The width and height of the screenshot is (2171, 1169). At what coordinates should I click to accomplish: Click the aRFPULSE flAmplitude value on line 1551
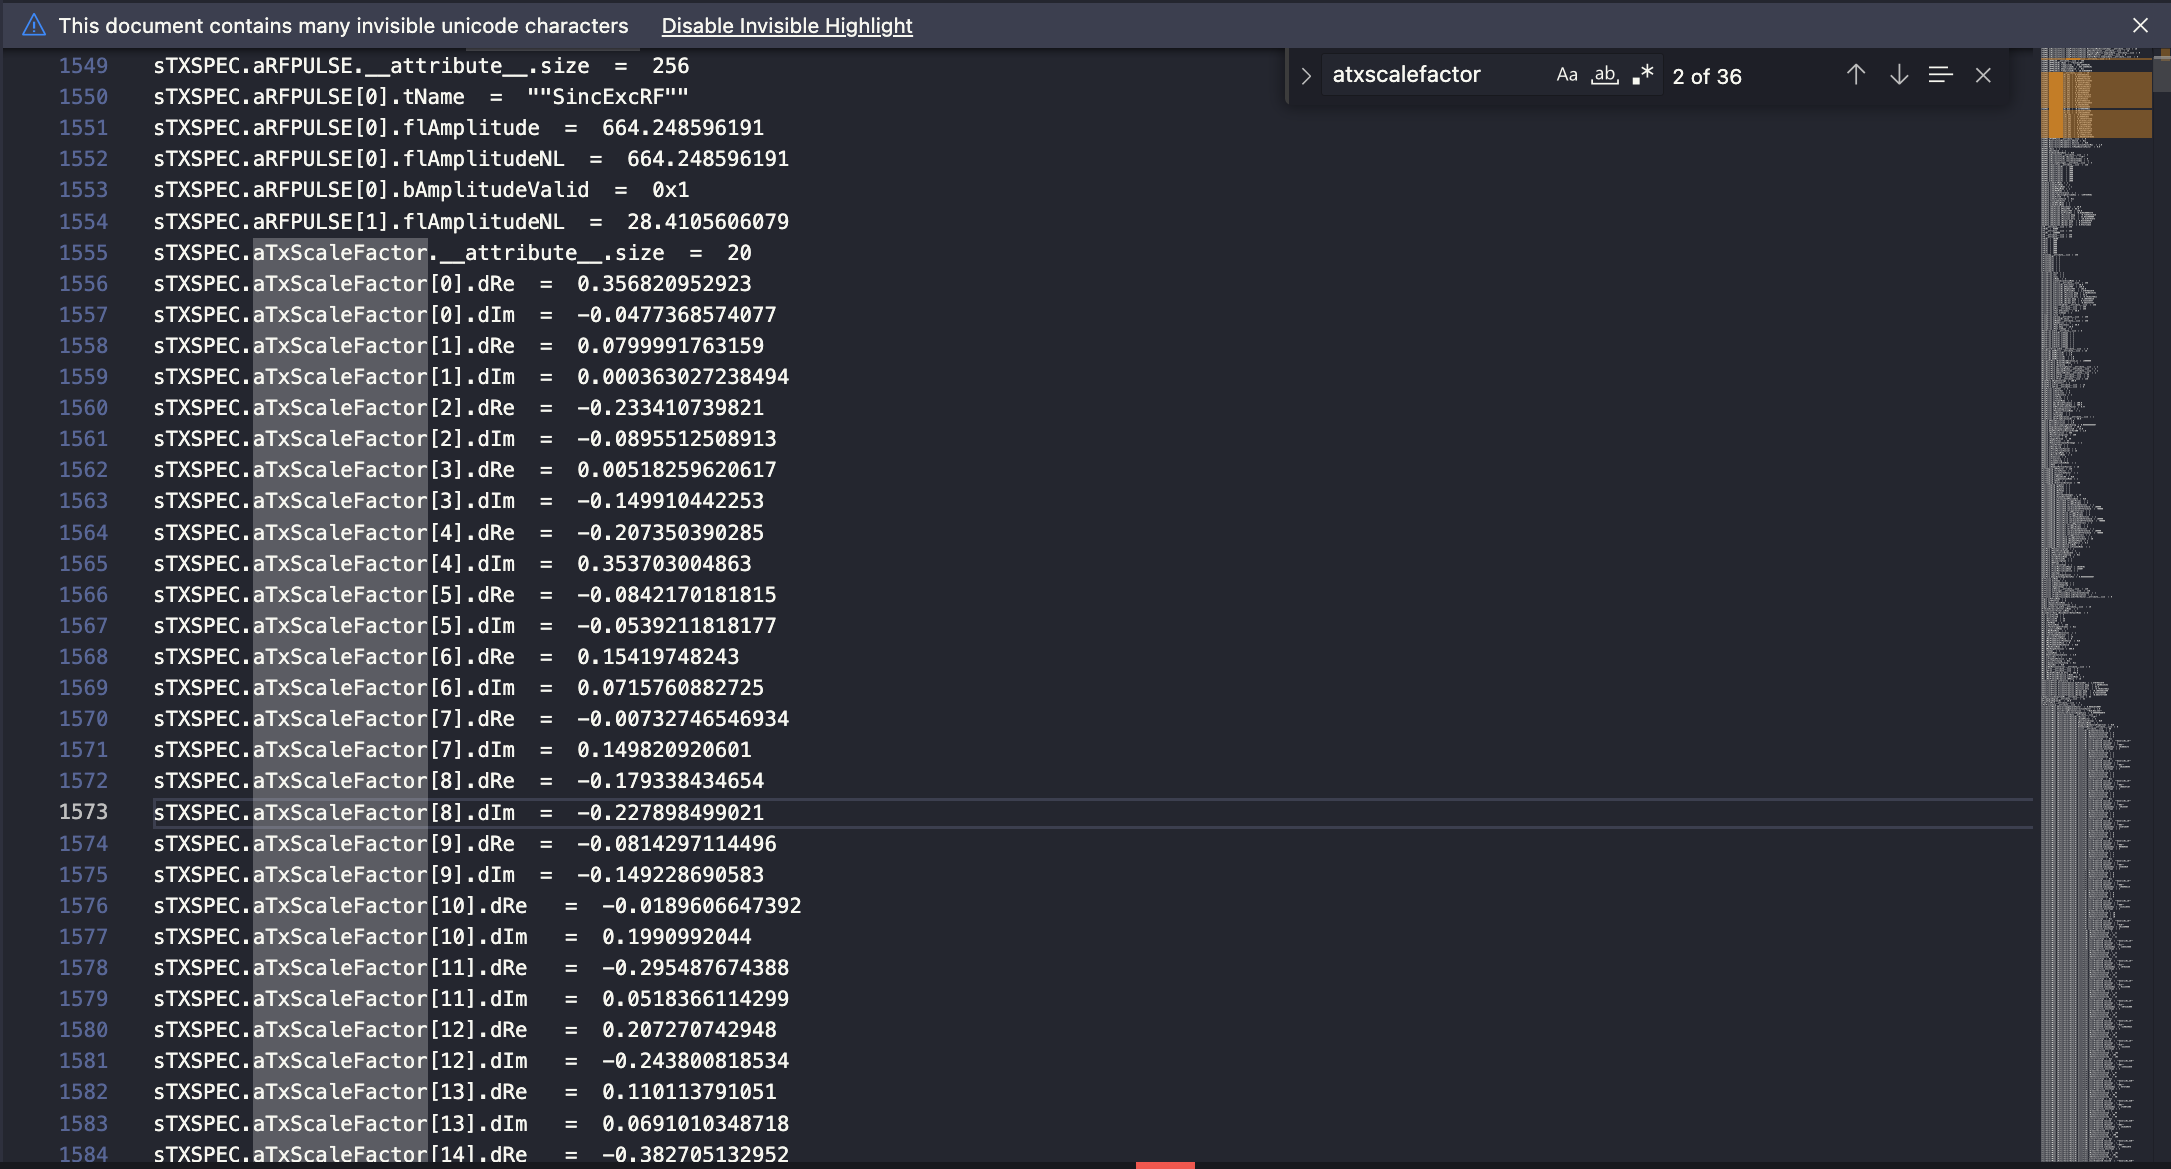click(x=683, y=127)
